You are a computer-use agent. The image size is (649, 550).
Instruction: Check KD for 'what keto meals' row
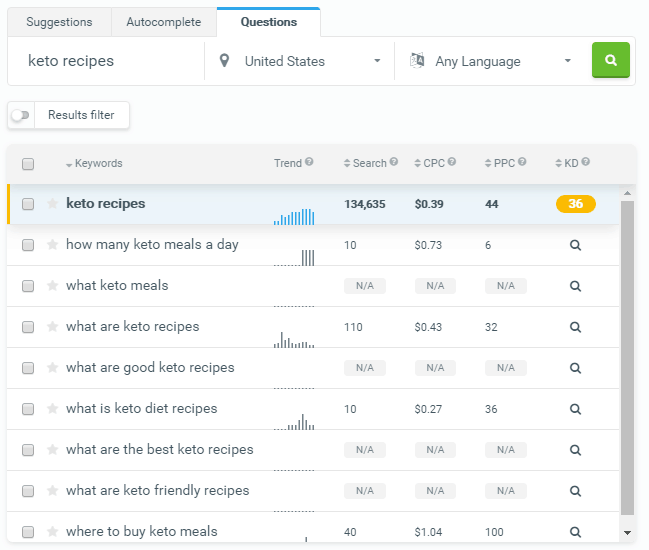(x=575, y=286)
